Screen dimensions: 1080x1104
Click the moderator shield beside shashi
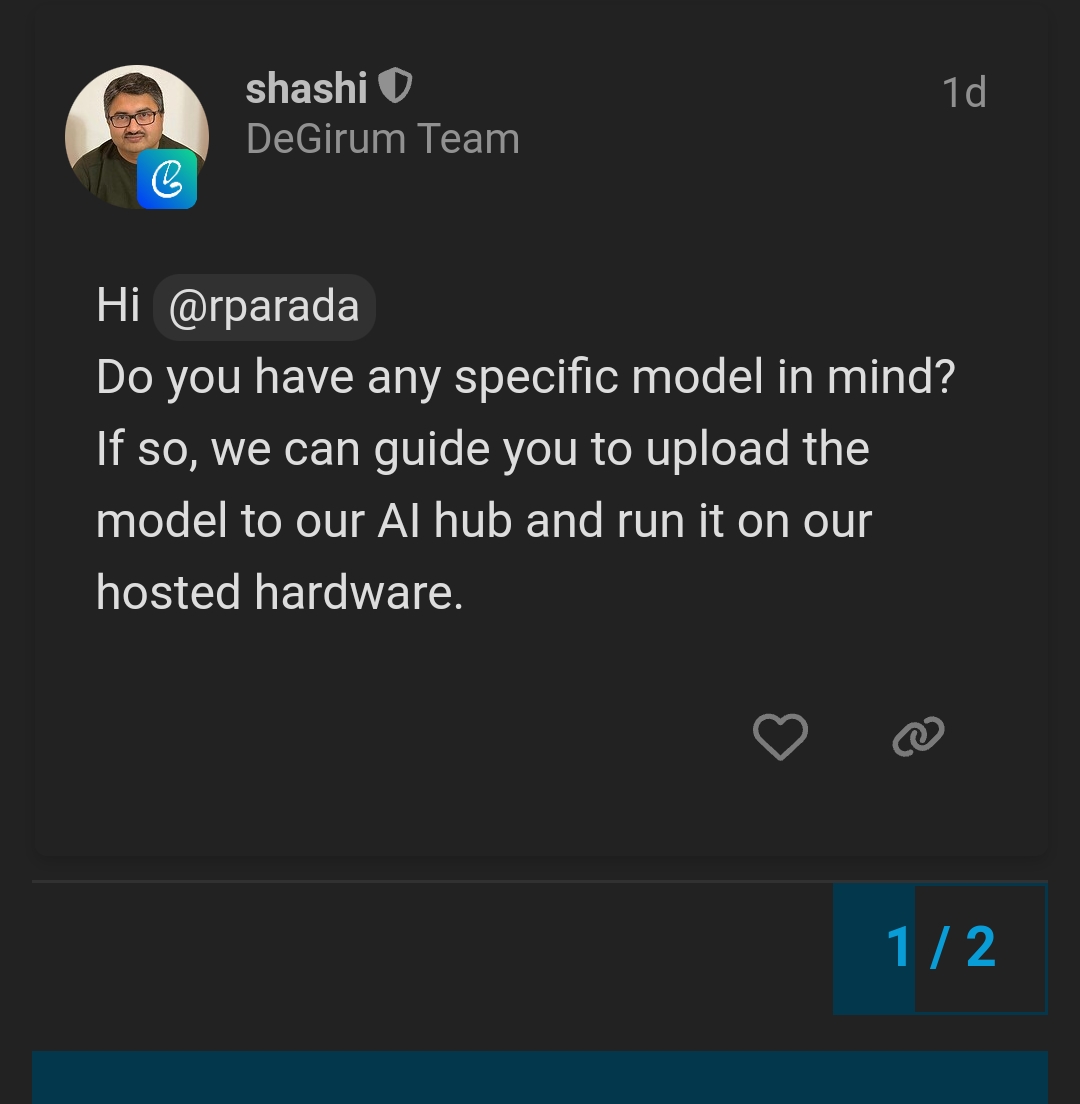[x=395, y=88]
